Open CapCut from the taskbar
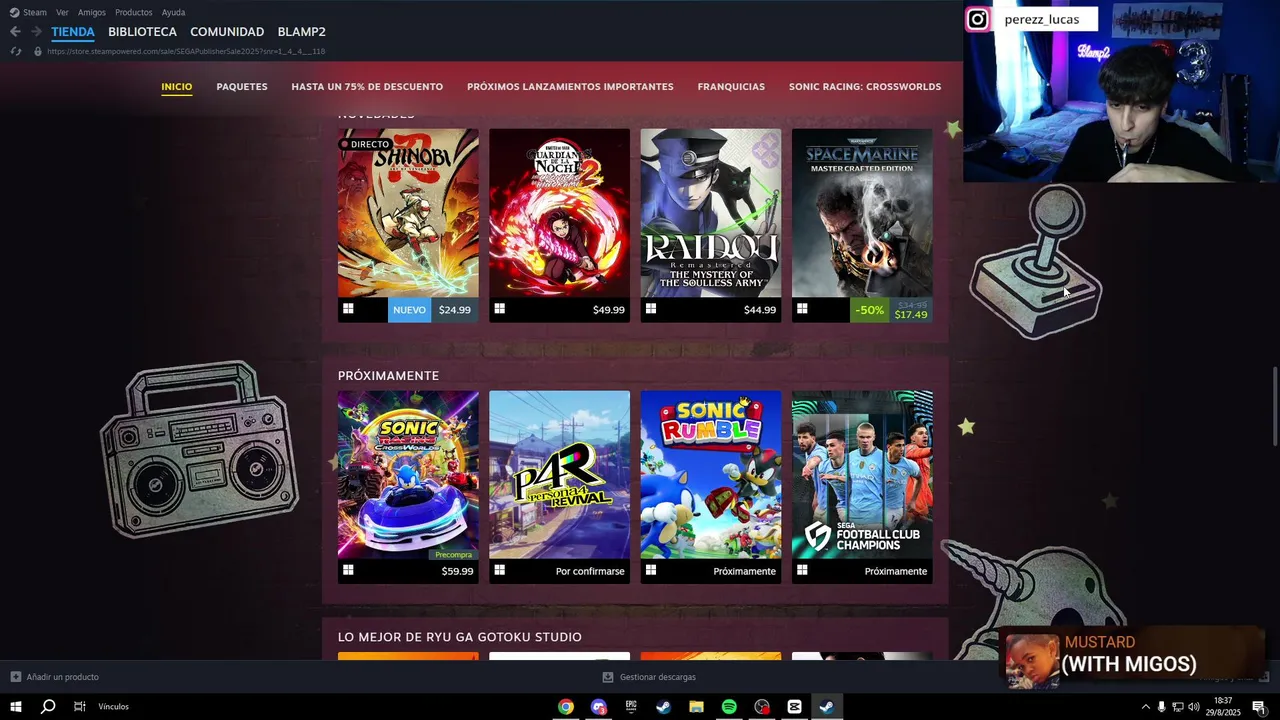This screenshot has height=720, width=1280. click(794, 707)
